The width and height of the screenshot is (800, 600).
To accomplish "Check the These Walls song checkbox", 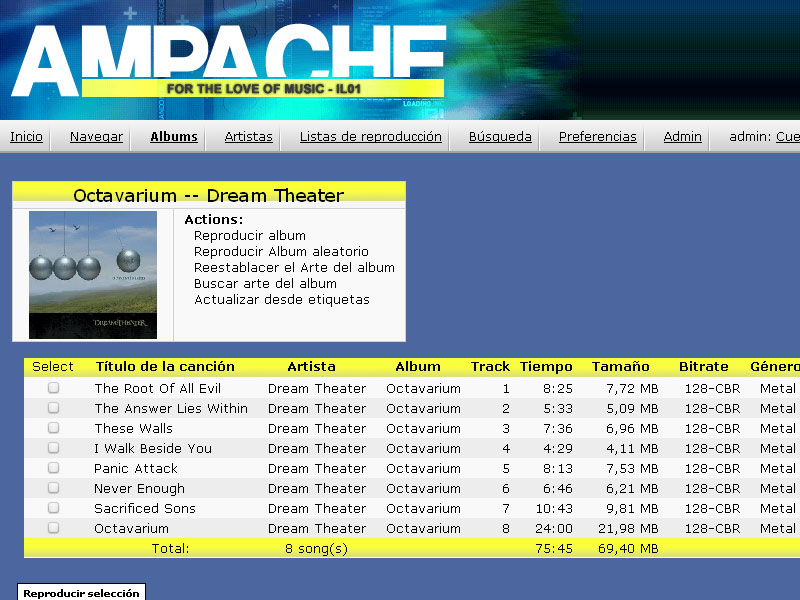I will click(54, 428).
